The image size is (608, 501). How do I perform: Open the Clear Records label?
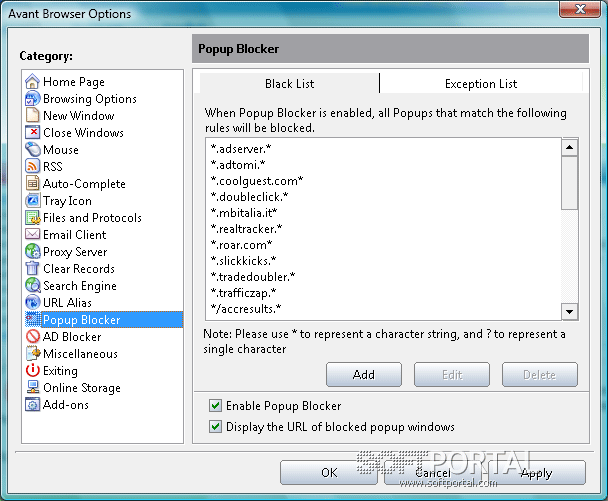pos(79,269)
